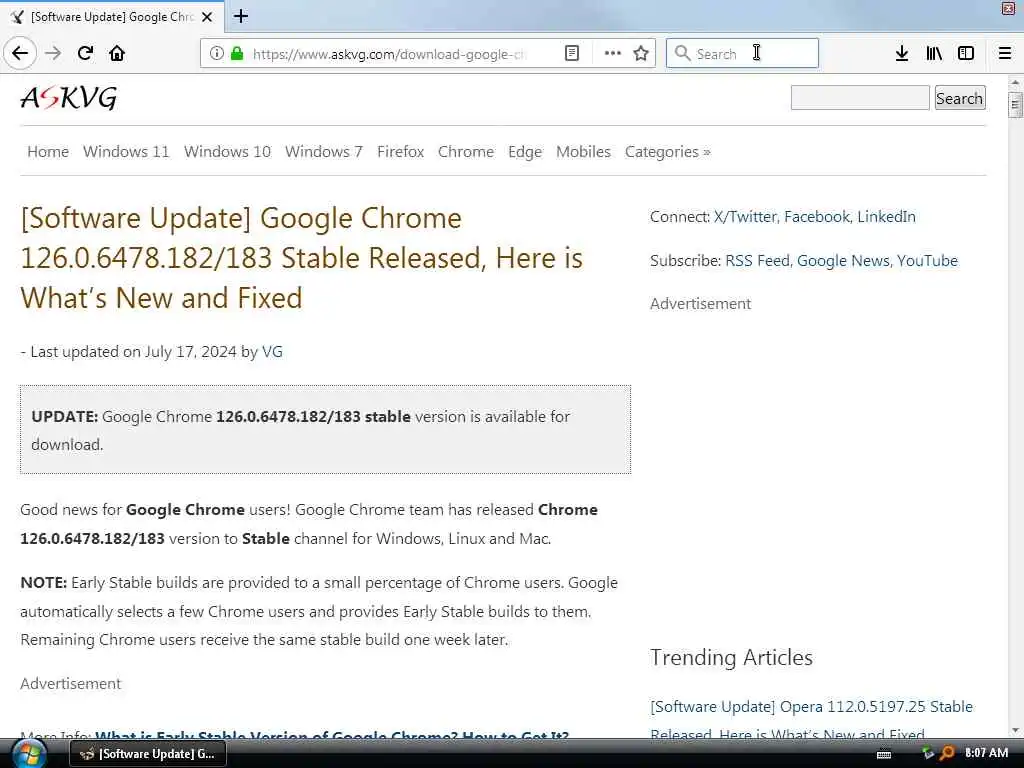1024x768 pixels.
Task: Click the forward navigation arrow
Action: 54,53
